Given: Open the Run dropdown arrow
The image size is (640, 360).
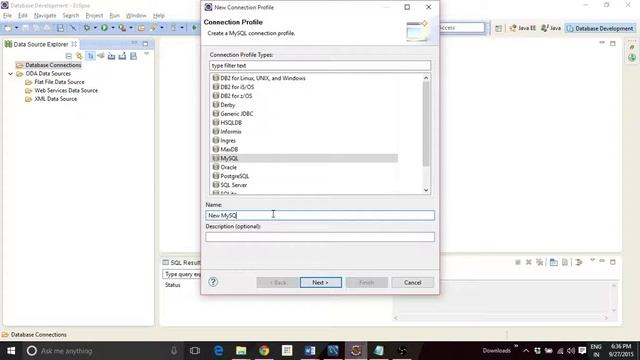Looking at the screenshot, I should (113, 28).
